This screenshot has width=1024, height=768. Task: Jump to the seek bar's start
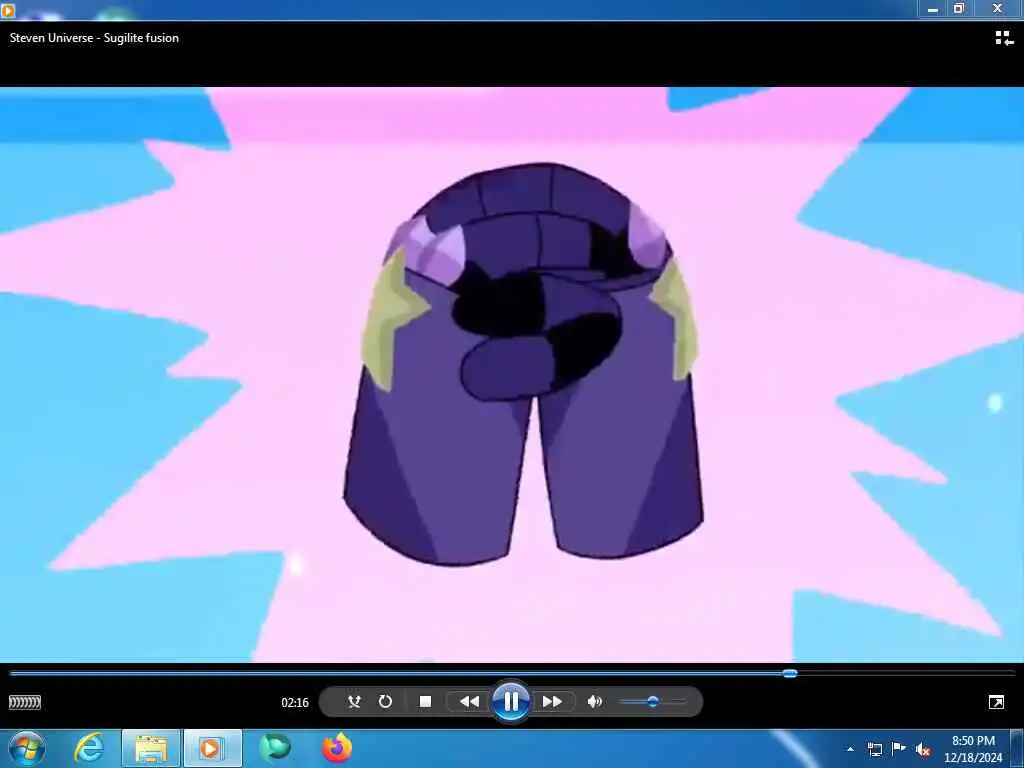click(x=12, y=673)
